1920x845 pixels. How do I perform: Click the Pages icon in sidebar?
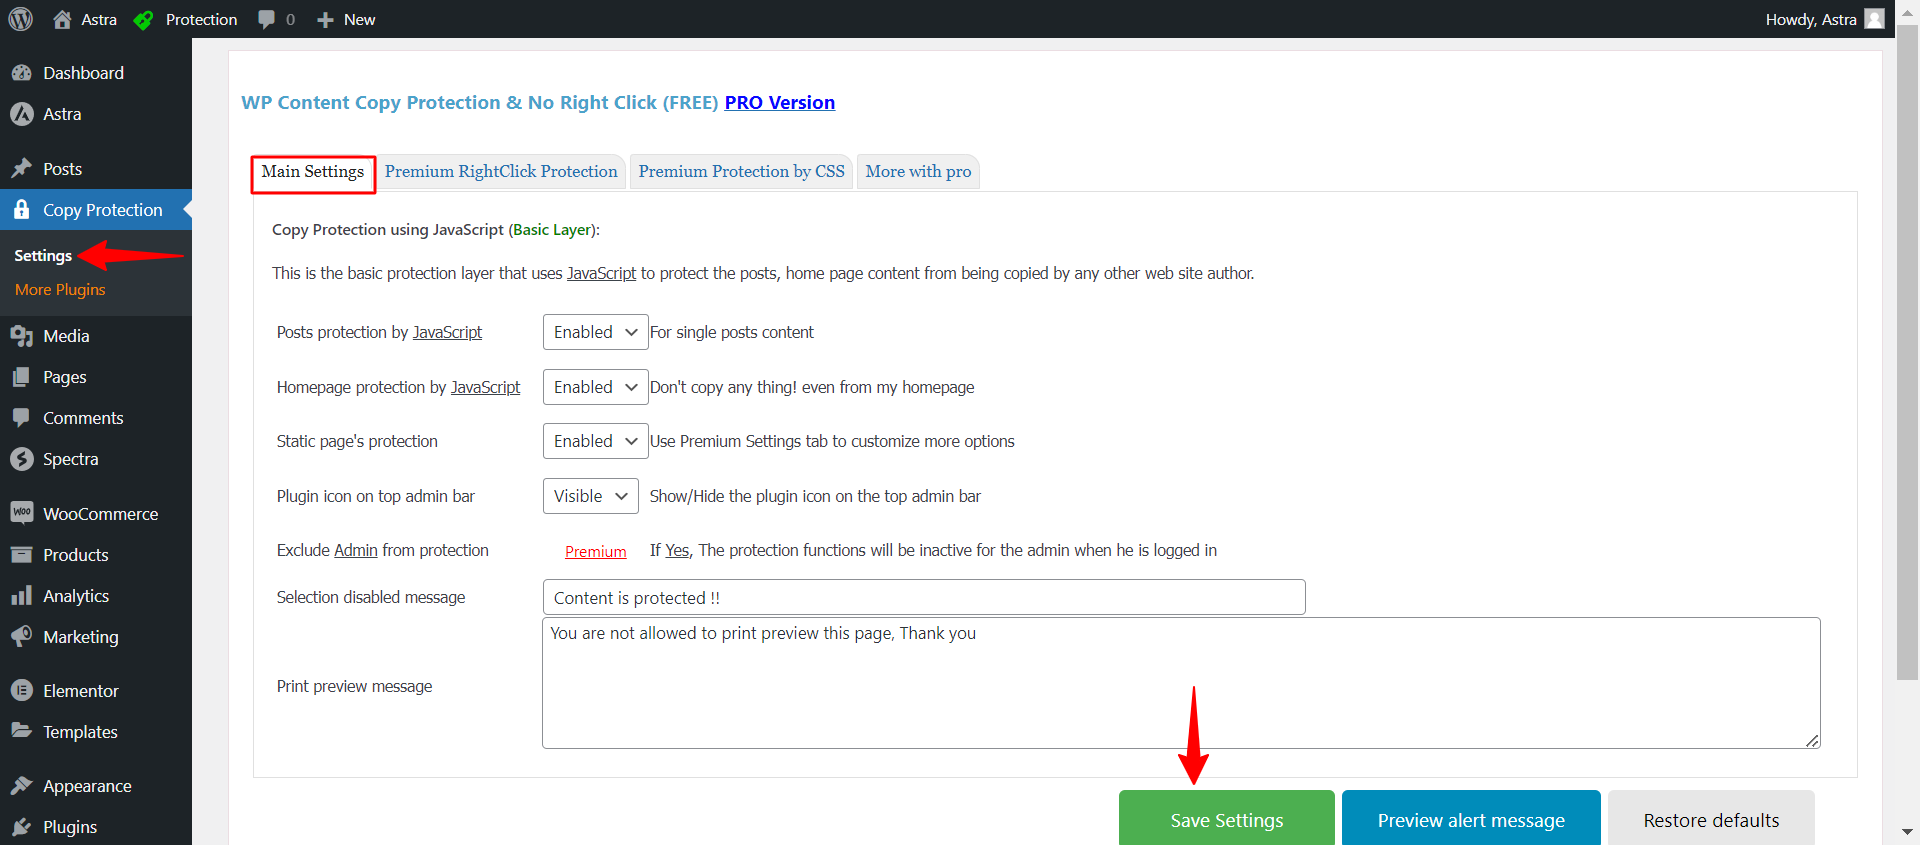[21, 377]
